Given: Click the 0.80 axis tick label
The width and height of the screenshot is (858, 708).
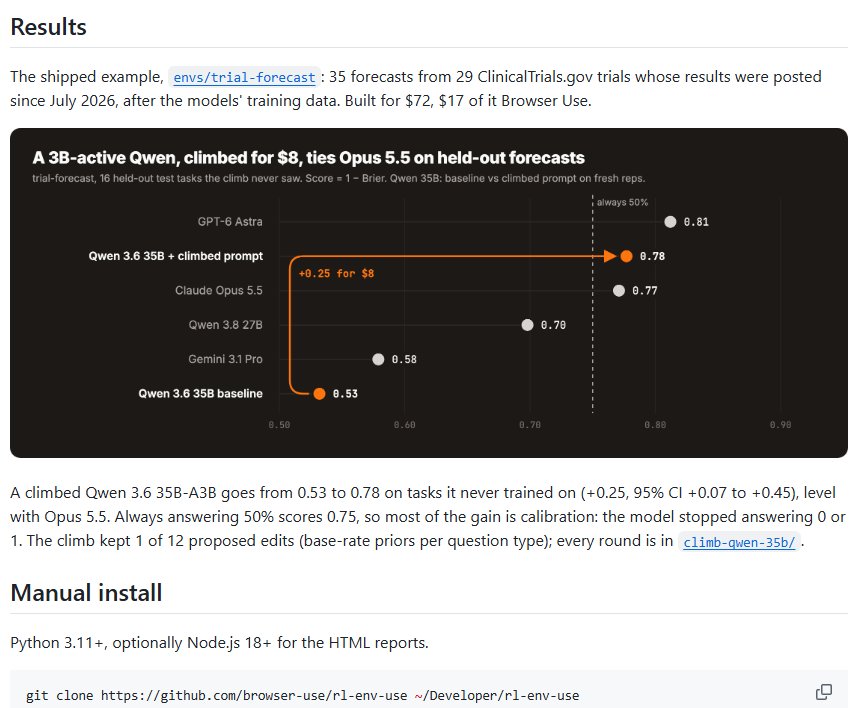Looking at the screenshot, I should [655, 425].
